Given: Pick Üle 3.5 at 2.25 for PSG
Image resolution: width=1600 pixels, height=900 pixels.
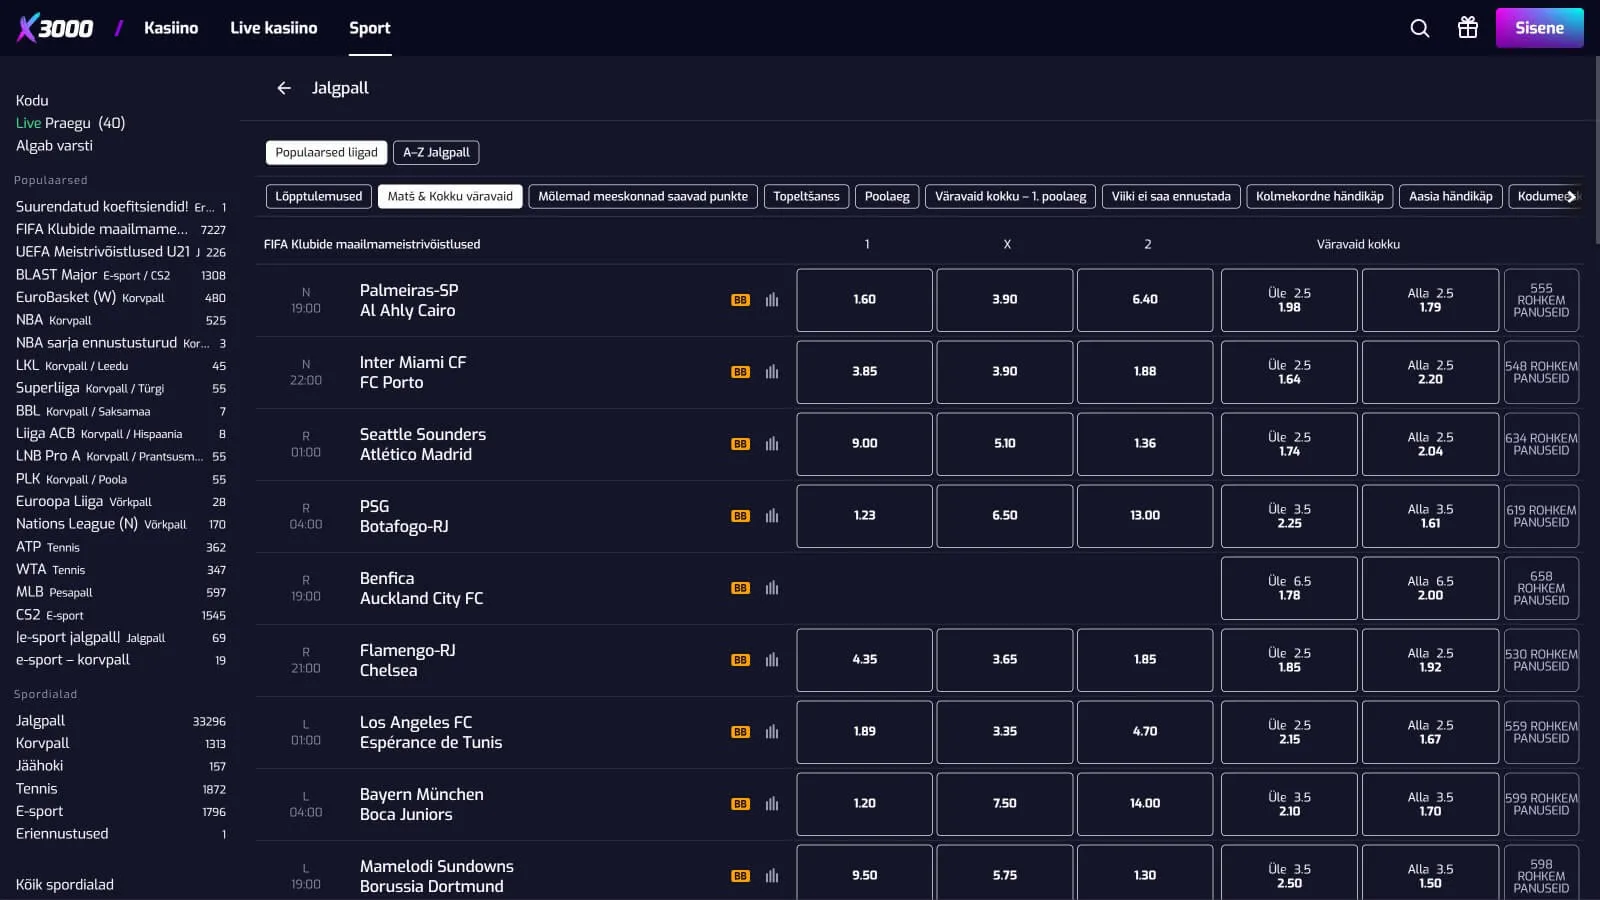Looking at the screenshot, I should tap(1289, 516).
